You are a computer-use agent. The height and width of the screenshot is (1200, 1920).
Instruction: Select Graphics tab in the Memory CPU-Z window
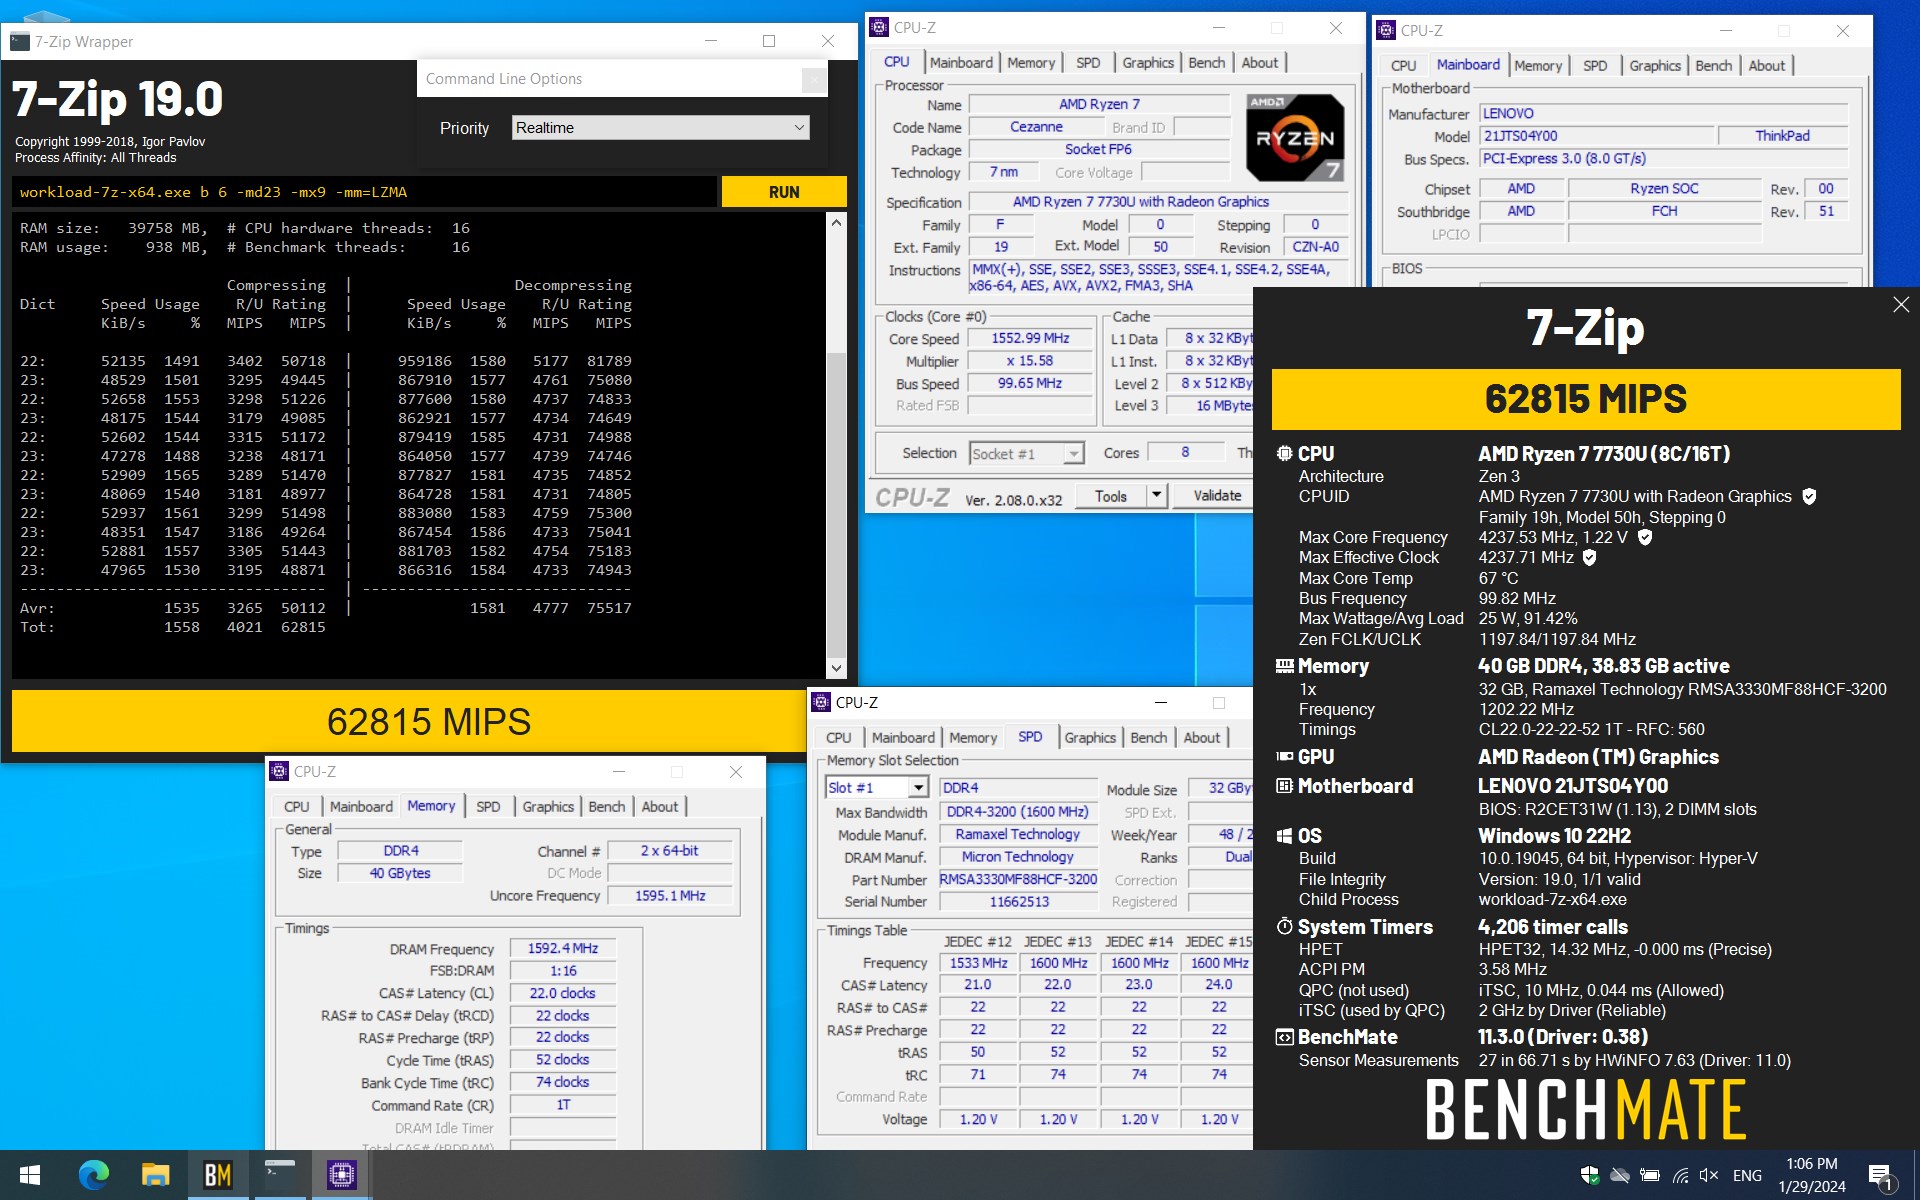point(548,806)
